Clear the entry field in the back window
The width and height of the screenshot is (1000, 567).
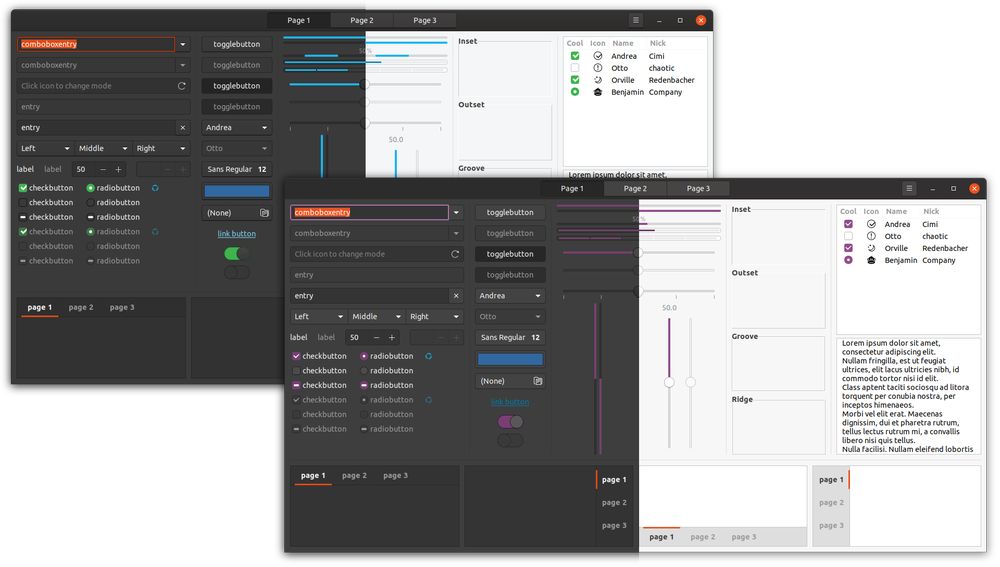coord(182,128)
